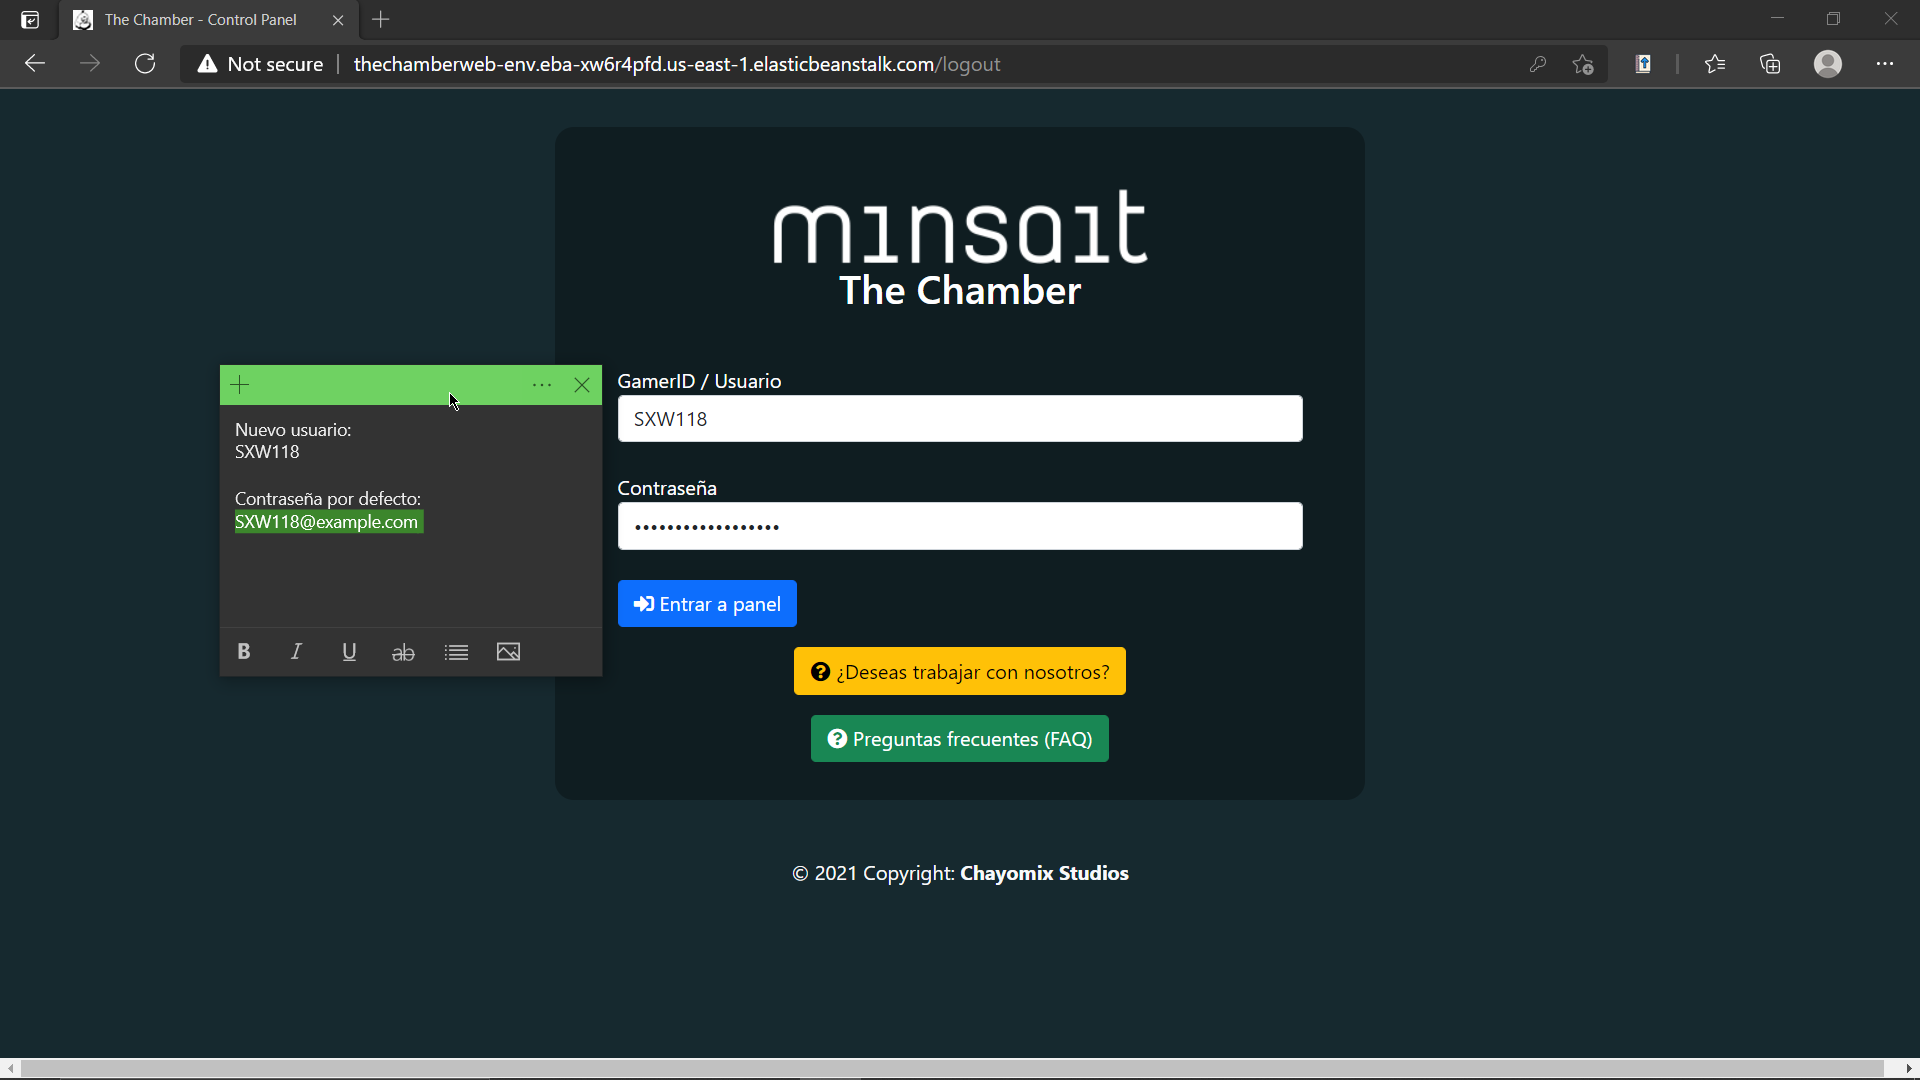Screen dimensions: 1920x1080
Task: Restore down the browser window
Action: (1833, 19)
